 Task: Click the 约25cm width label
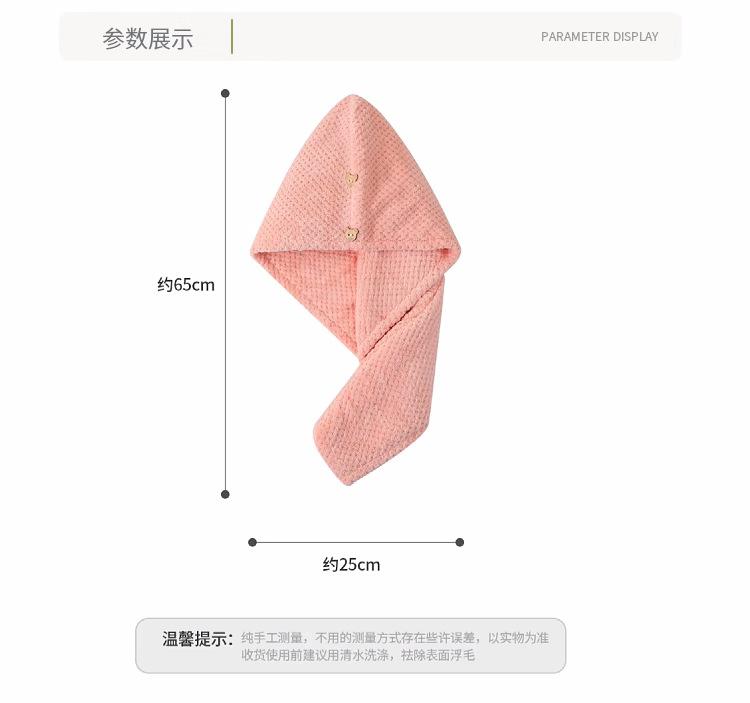pos(351,564)
